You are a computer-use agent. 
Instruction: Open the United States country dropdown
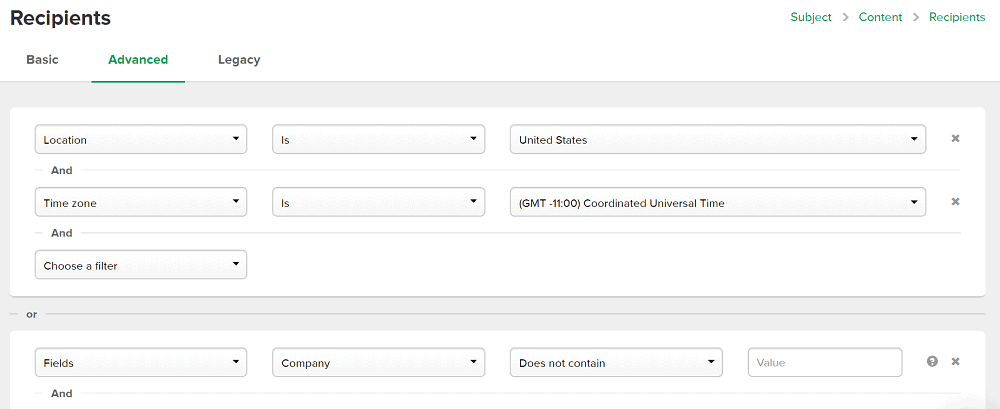[718, 139]
